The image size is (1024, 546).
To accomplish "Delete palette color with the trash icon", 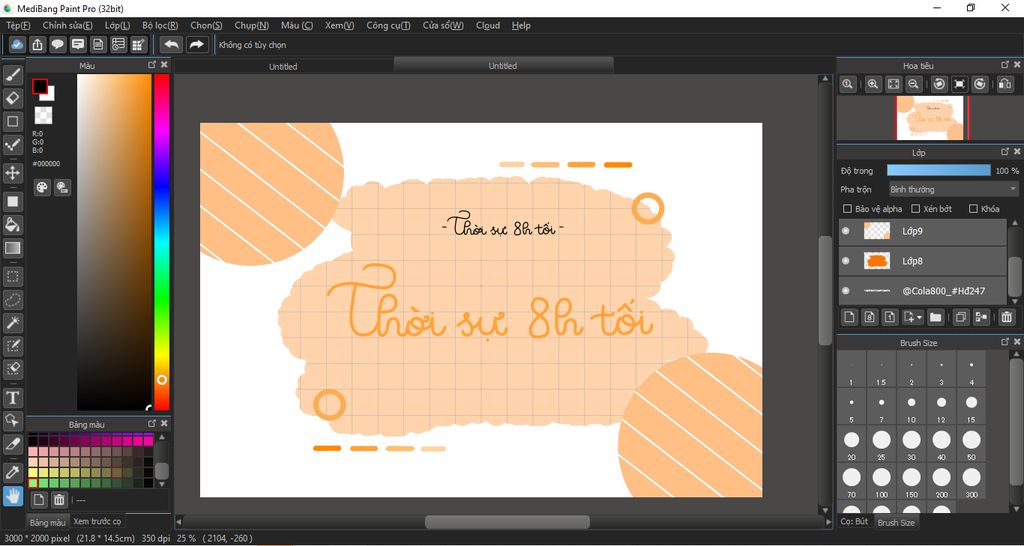I will (x=59, y=500).
